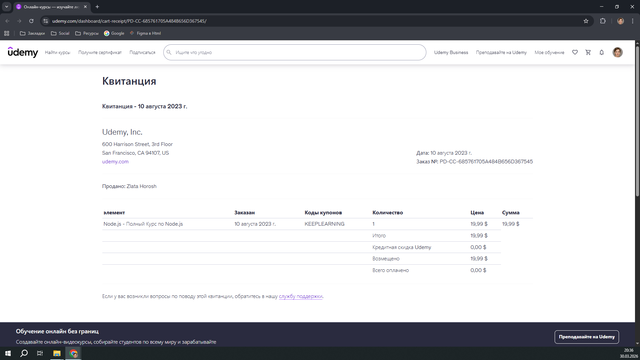Click the order number PD-CC text
Image resolution: width=640 pixels, height=360 pixels.
(486, 162)
